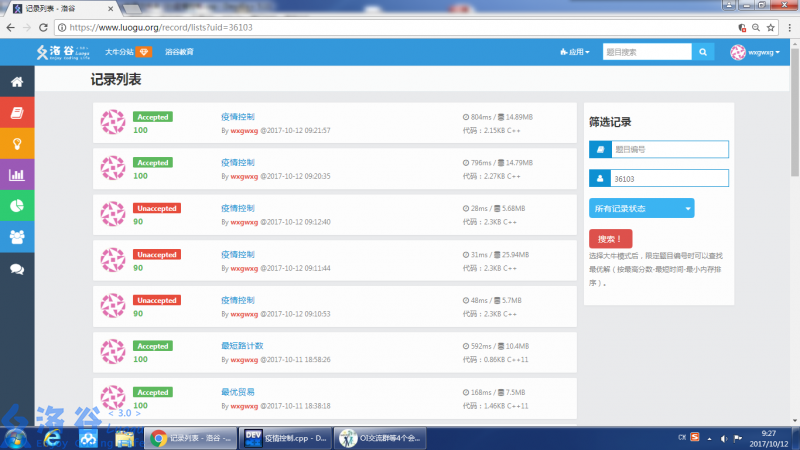The image size is (800, 450).
Task: Click the green pie chart sidebar icon
Action: coord(17,206)
